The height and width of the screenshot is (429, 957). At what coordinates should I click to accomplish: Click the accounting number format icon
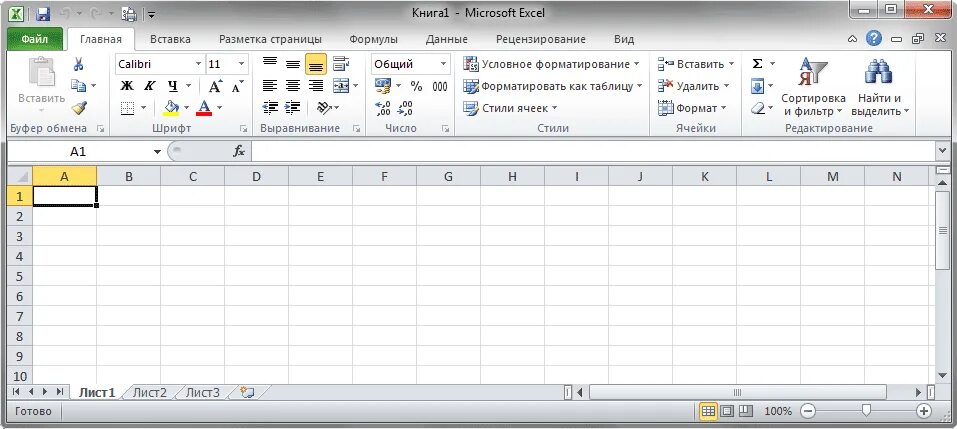pos(383,86)
